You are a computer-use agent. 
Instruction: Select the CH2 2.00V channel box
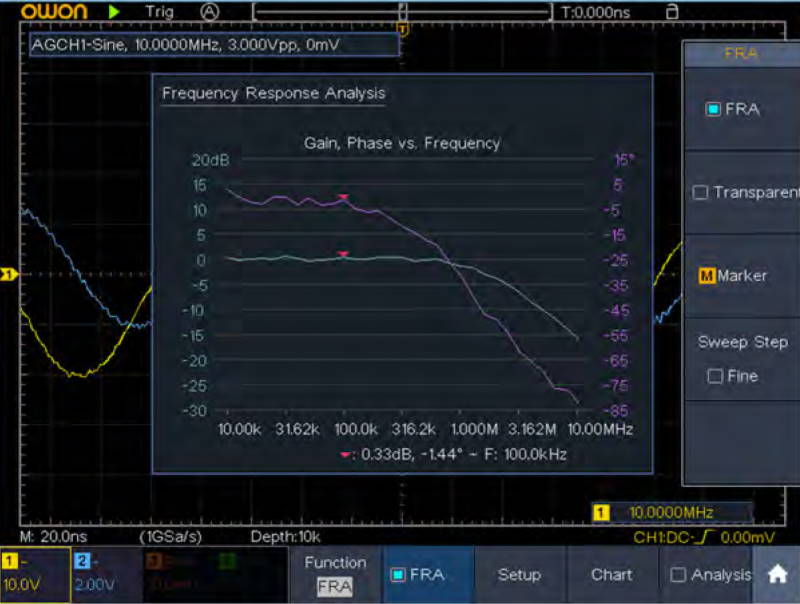105,575
